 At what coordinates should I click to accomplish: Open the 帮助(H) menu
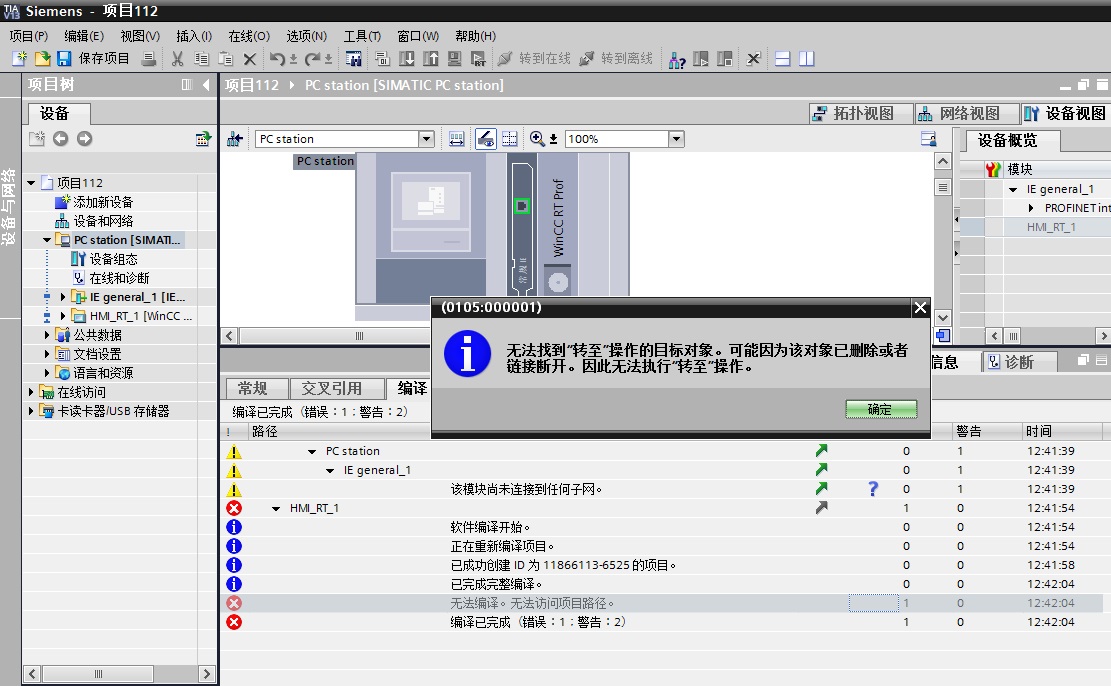(475, 36)
